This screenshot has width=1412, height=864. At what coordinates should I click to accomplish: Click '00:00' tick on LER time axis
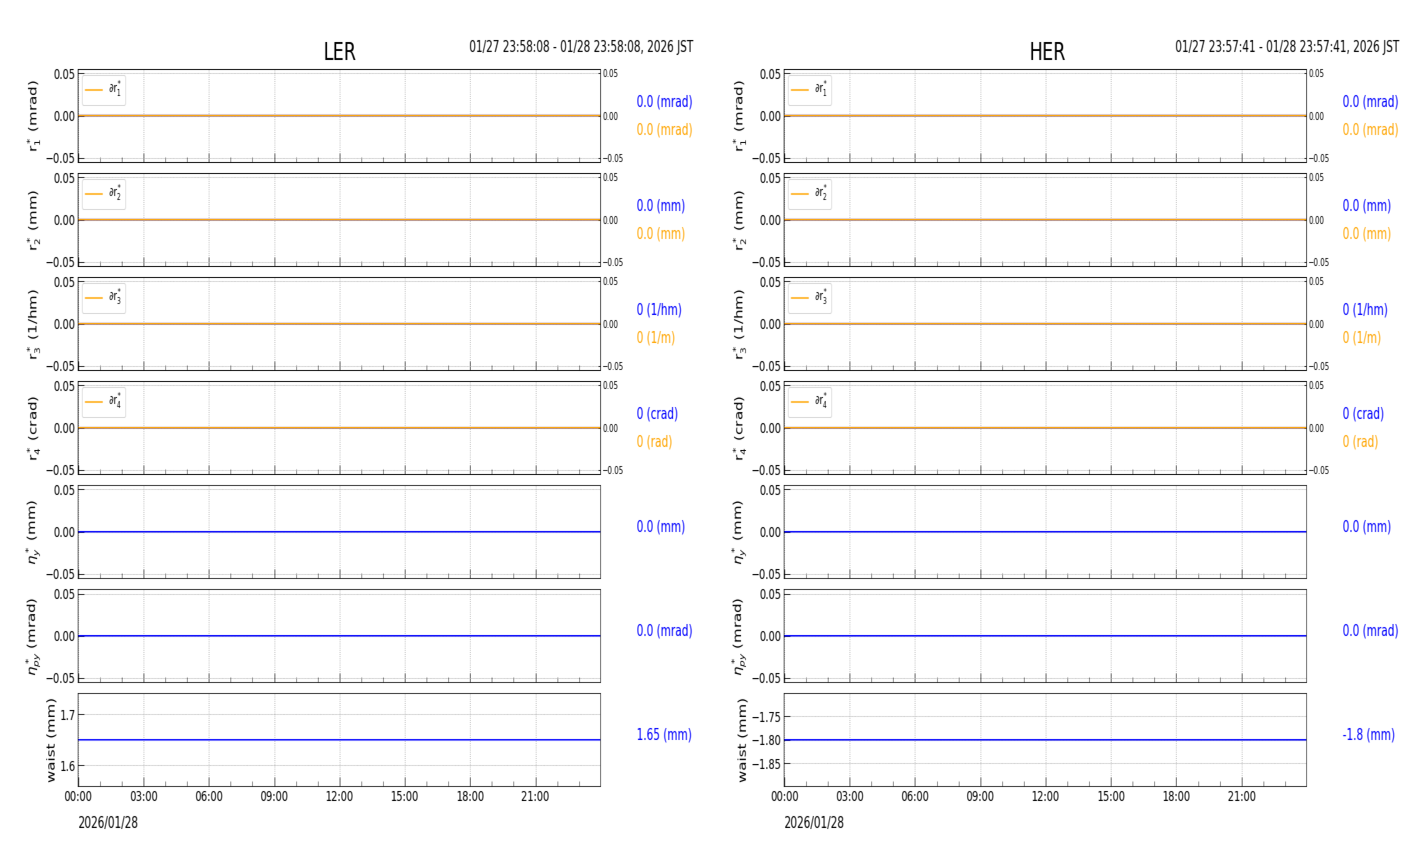pos(78,797)
